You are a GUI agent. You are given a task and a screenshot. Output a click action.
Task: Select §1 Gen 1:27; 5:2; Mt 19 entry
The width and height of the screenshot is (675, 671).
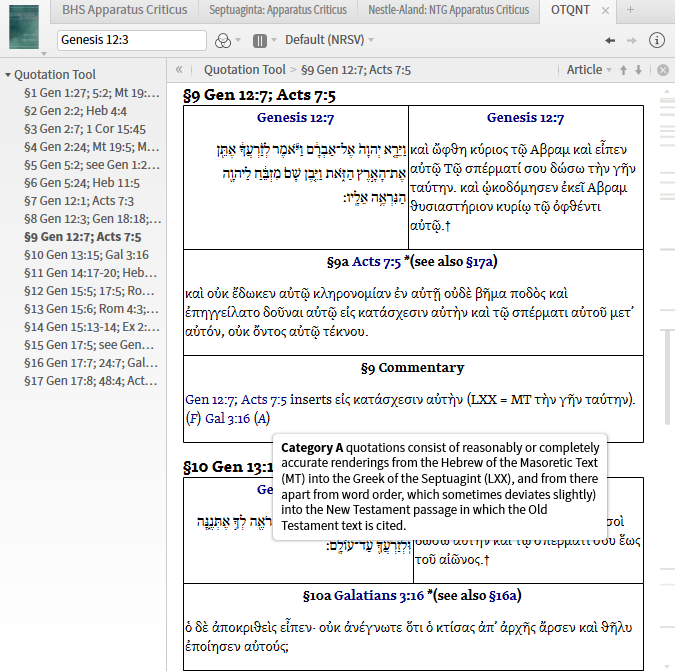click(x=92, y=93)
